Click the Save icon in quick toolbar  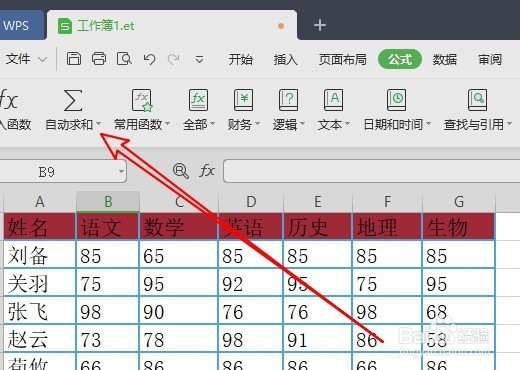point(74,59)
